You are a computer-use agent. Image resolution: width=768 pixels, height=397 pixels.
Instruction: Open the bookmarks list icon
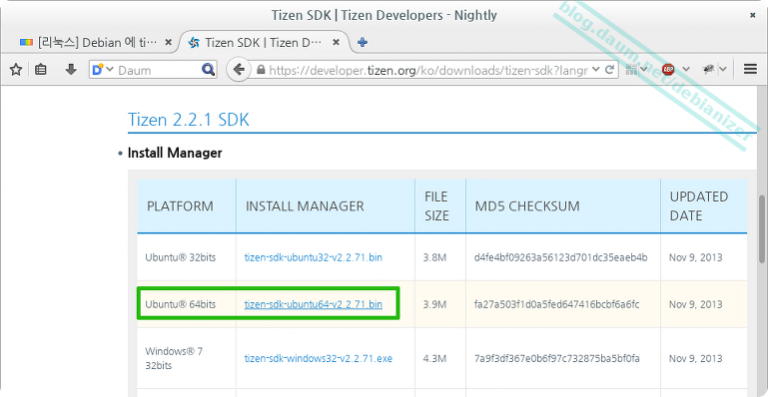click(x=41, y=70)
